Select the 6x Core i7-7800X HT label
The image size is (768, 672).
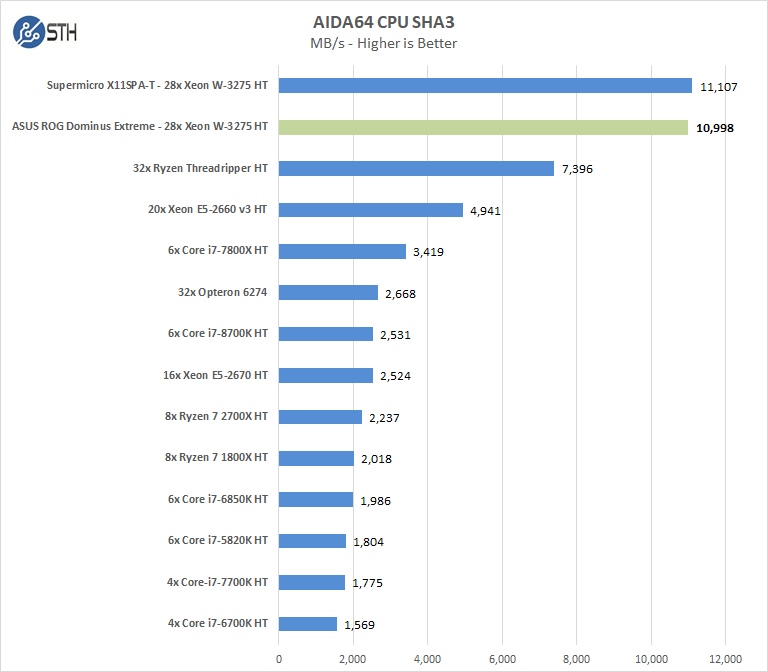pyautogui.click(x=218, y=250)
